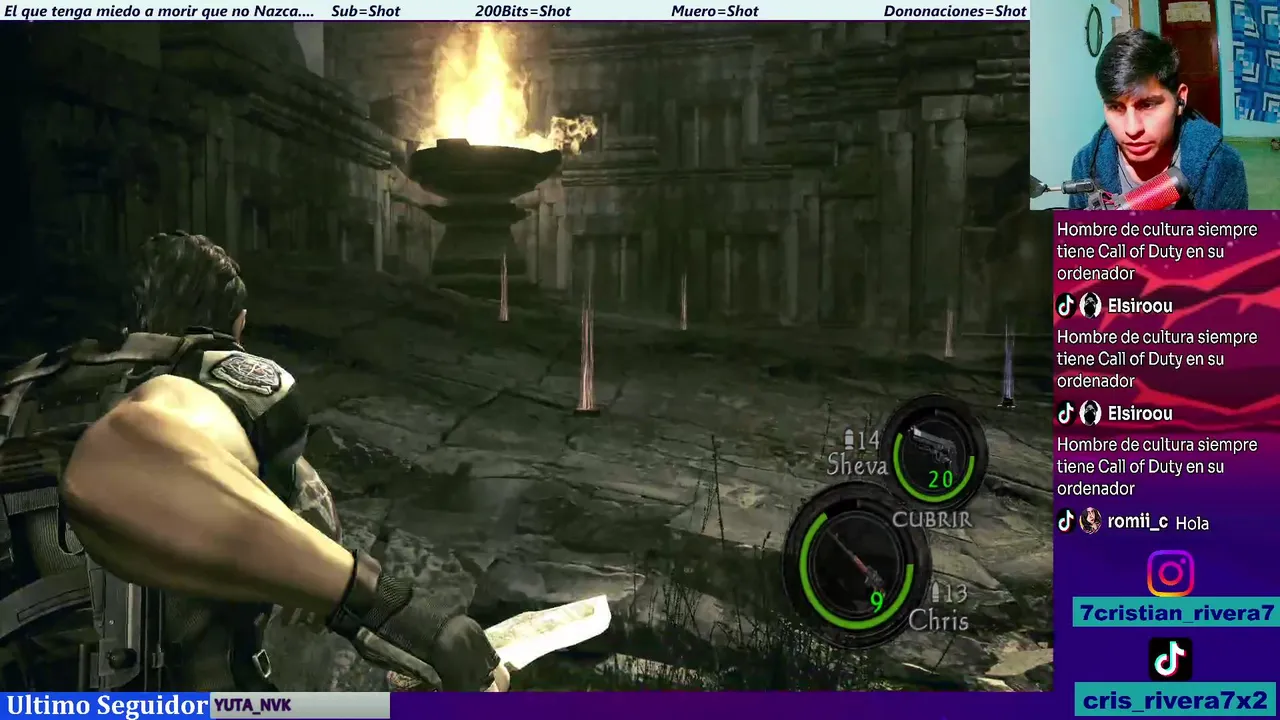Viewport: 1280px width, 720px height.
Task: Click the Chris player name label
Action: pyautogui.click(x=938, y=621)
